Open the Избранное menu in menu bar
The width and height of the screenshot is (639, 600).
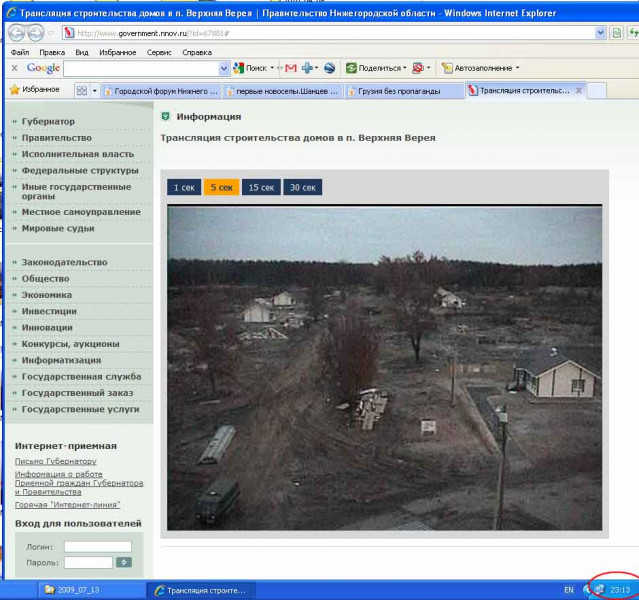(x=117, y=52)
